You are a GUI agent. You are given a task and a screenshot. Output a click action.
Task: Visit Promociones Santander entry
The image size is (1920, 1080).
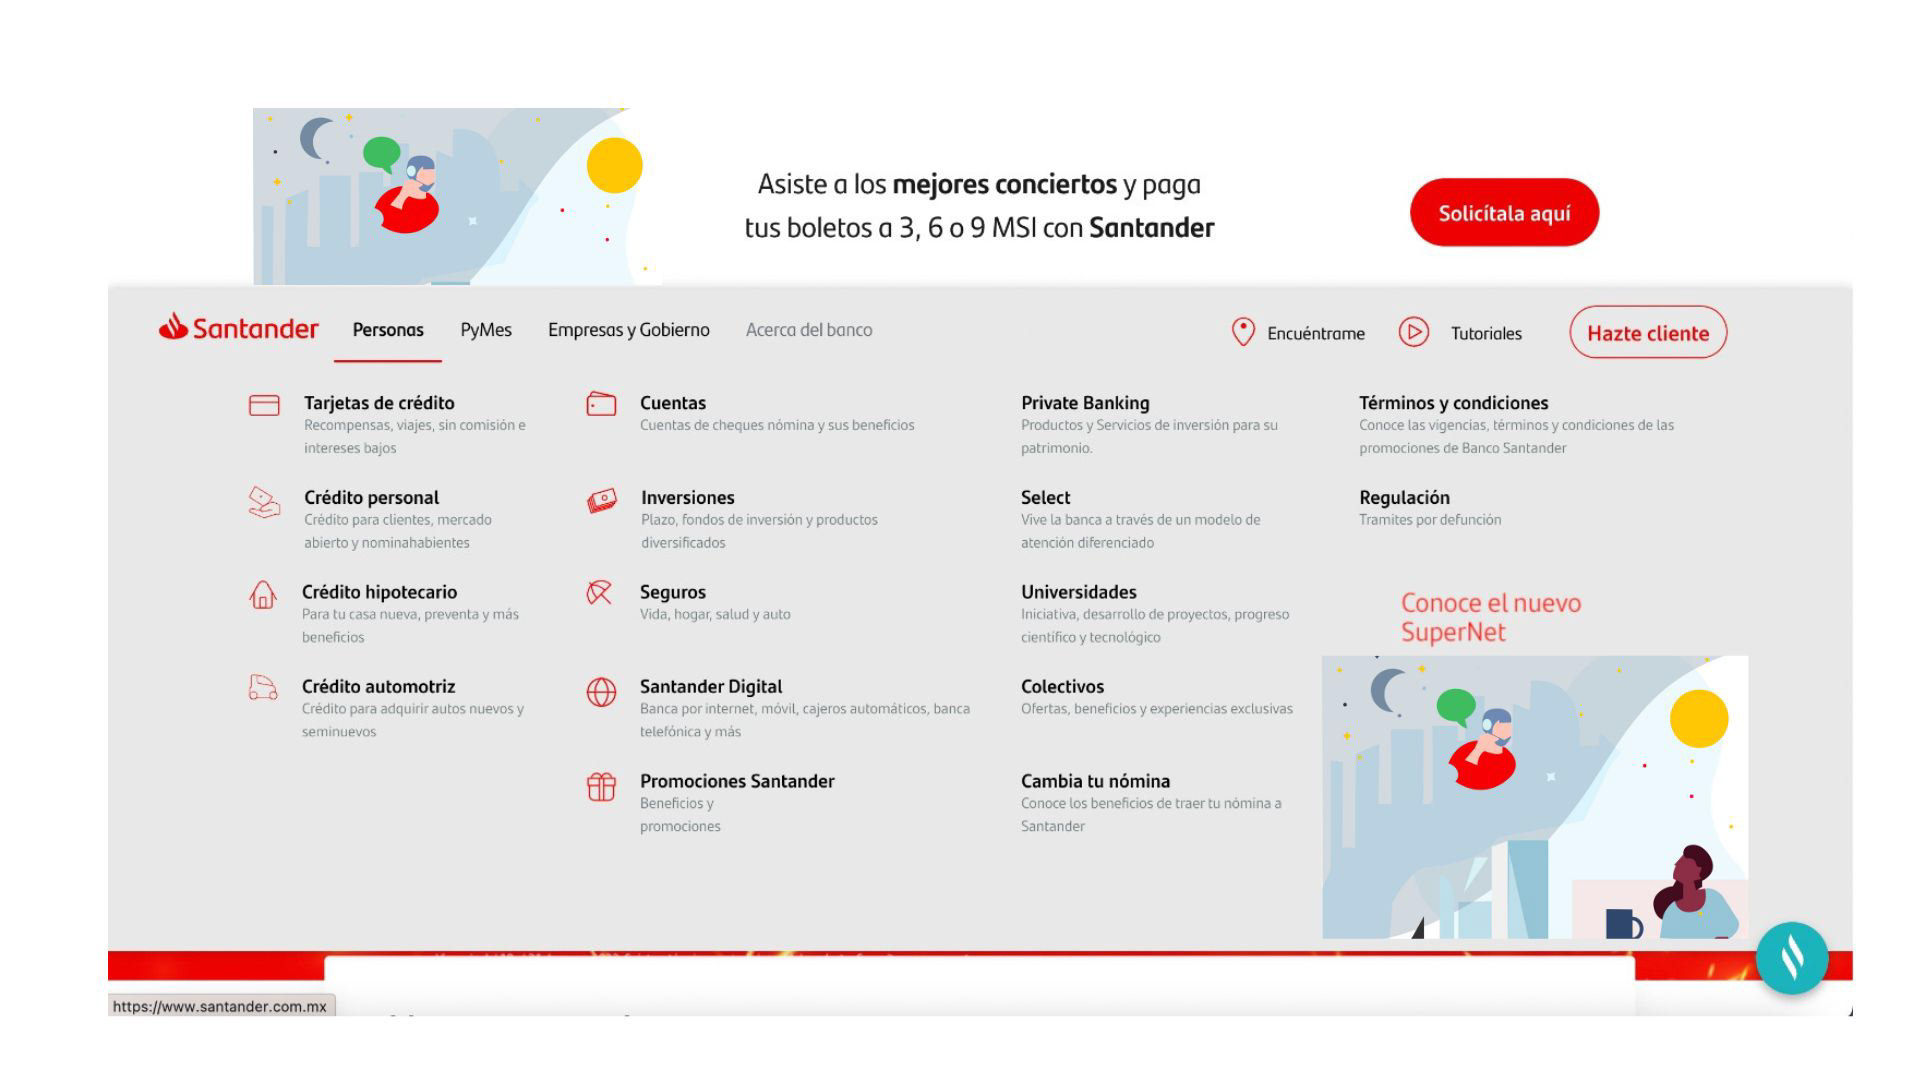pyautogui.click(x=737, y=781)
